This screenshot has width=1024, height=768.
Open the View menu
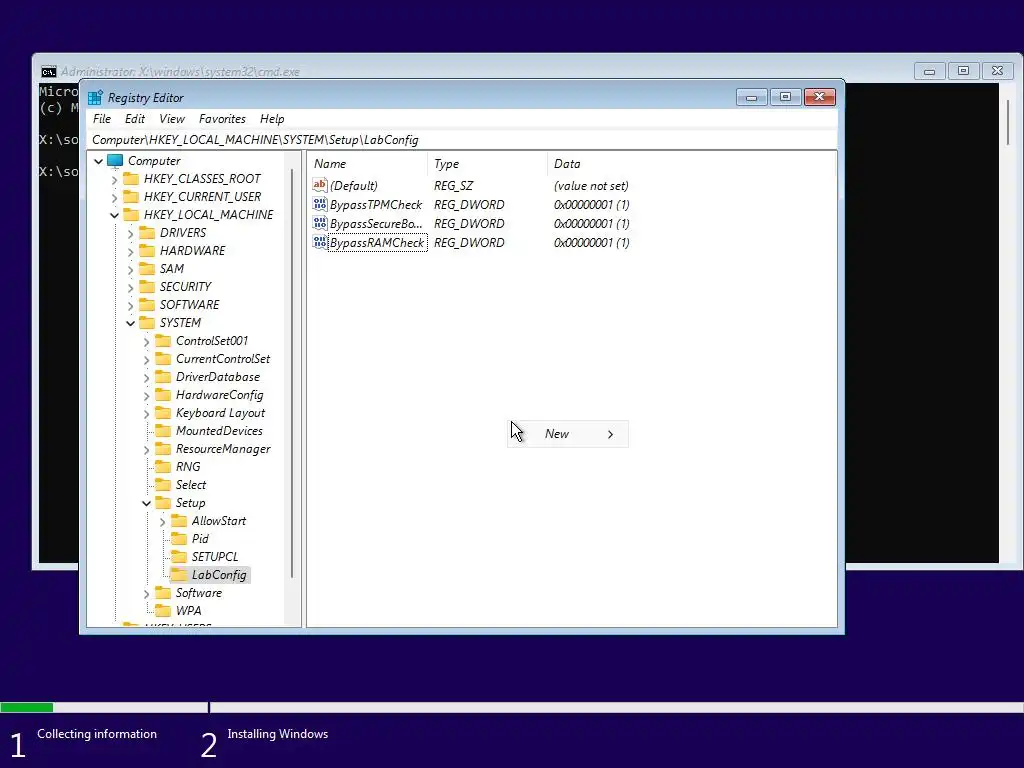pos(172,119)
